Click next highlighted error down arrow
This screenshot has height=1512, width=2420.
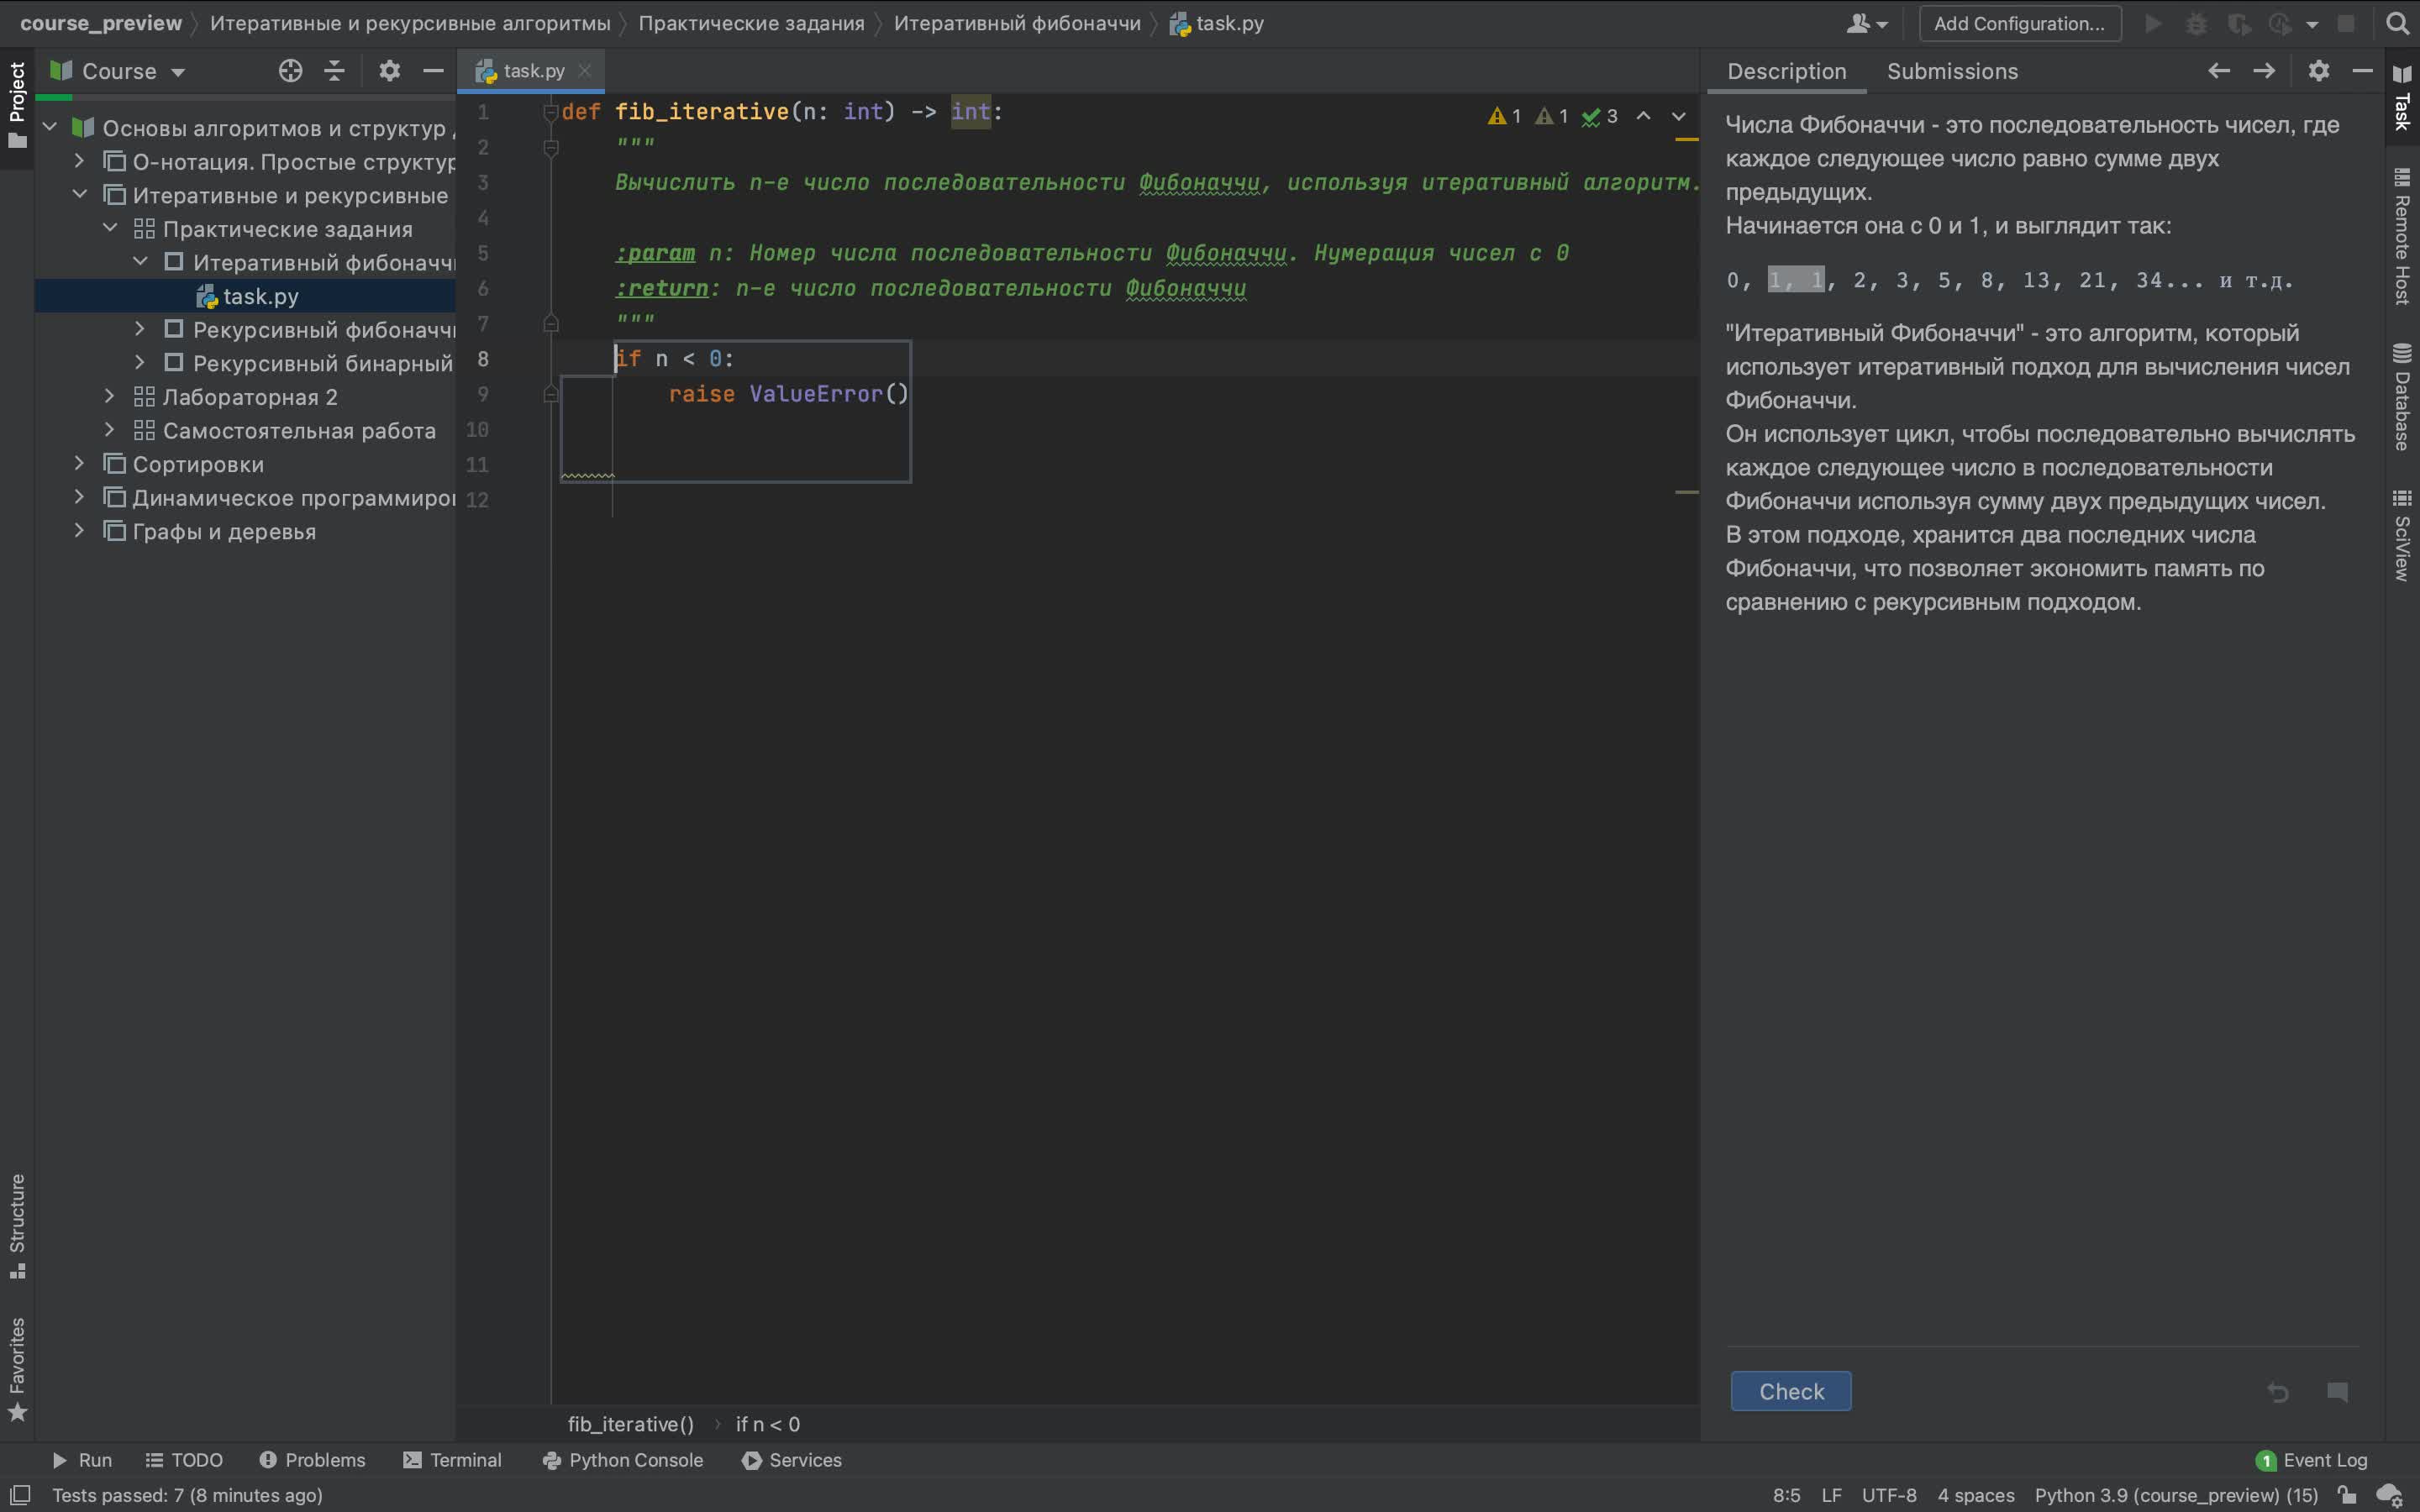point(1679,116)
